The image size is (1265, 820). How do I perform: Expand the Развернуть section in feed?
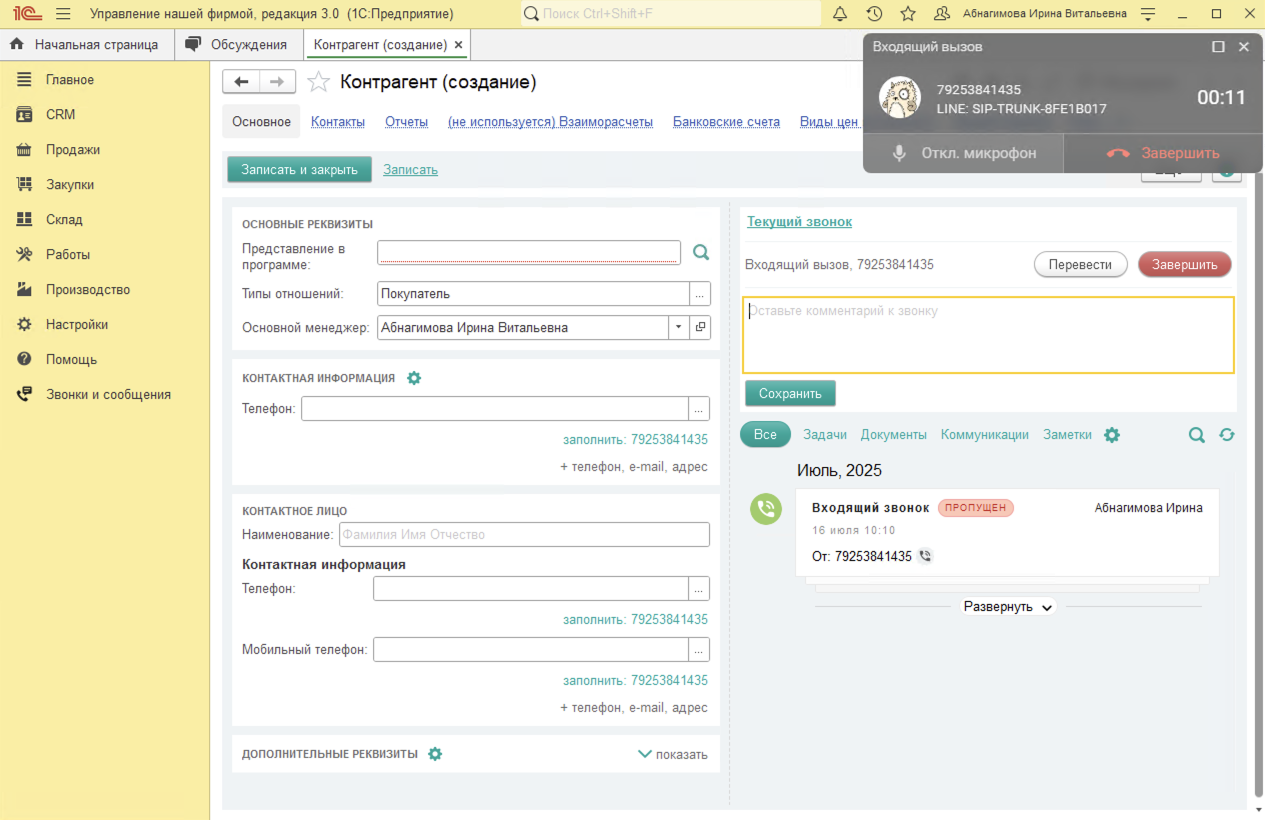click(x=1008, y=607)
